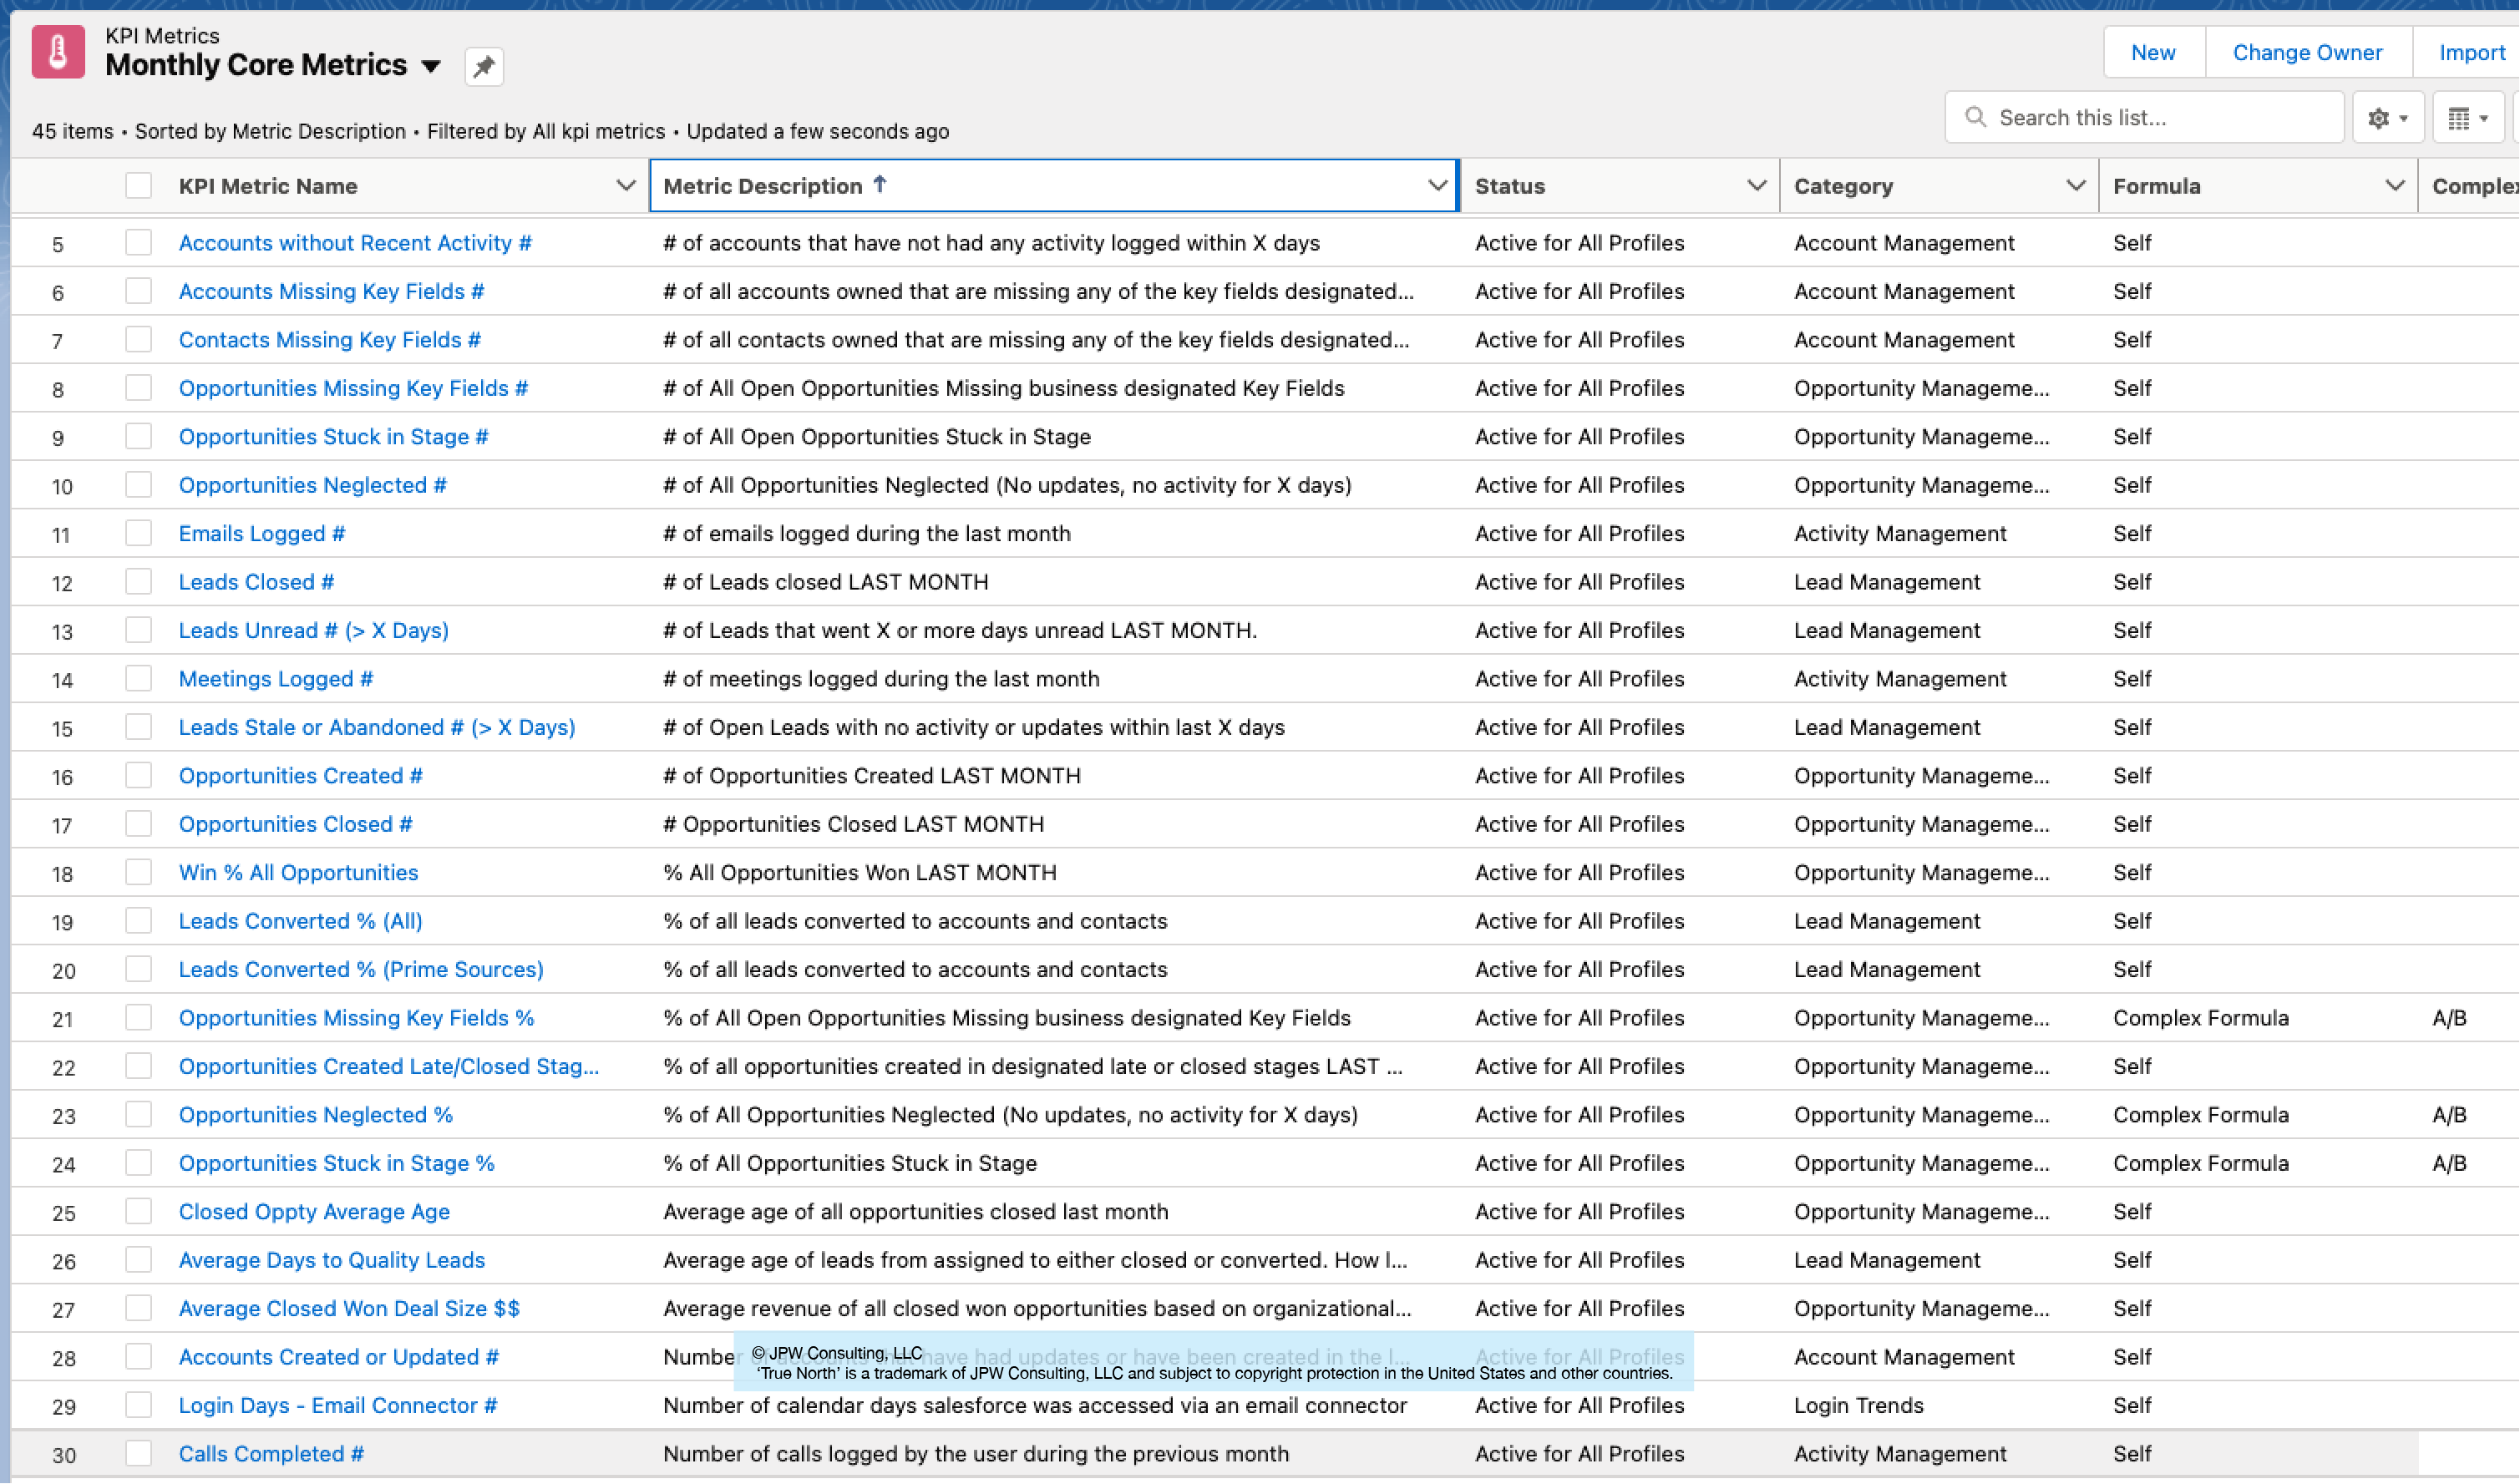Select 'Activity Management' in Meetings Logged # row

click(x=1900, y=679)
